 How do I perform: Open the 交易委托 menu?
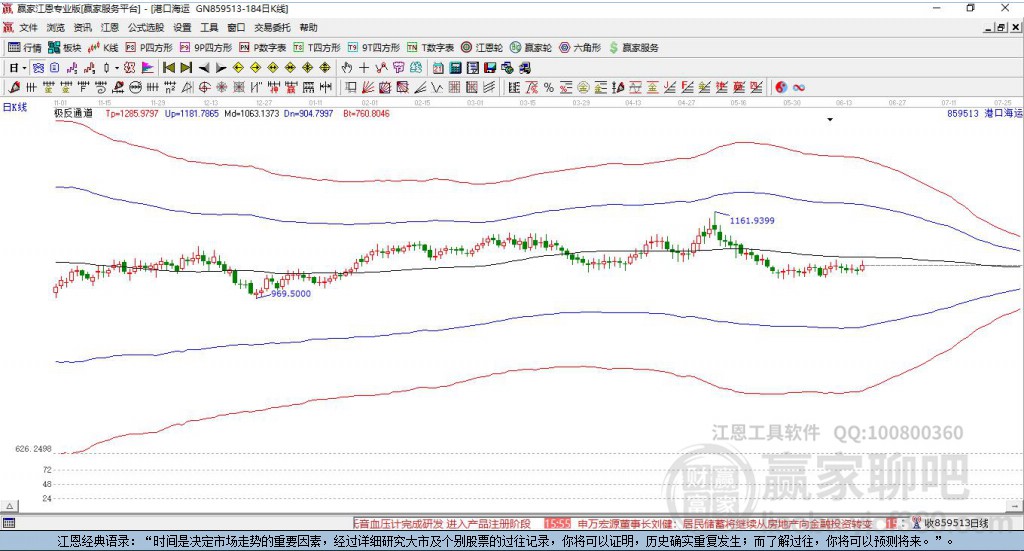272,27
